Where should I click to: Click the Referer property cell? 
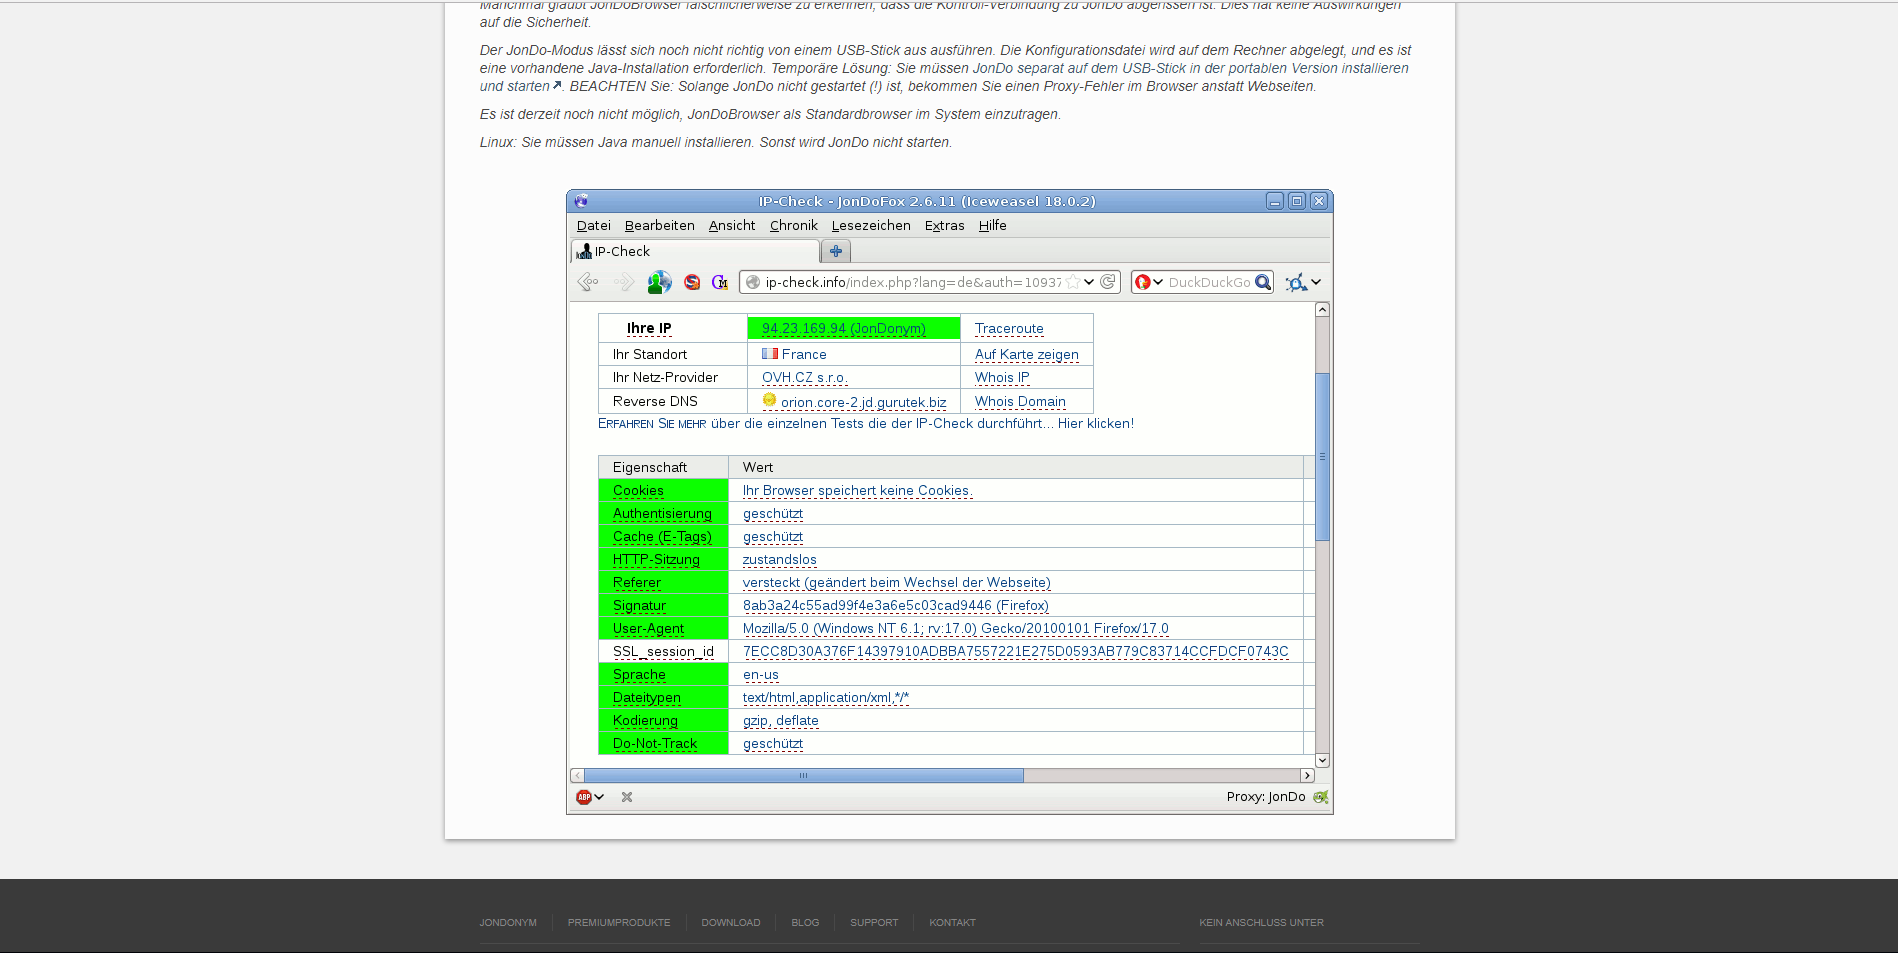coord(663,582)
